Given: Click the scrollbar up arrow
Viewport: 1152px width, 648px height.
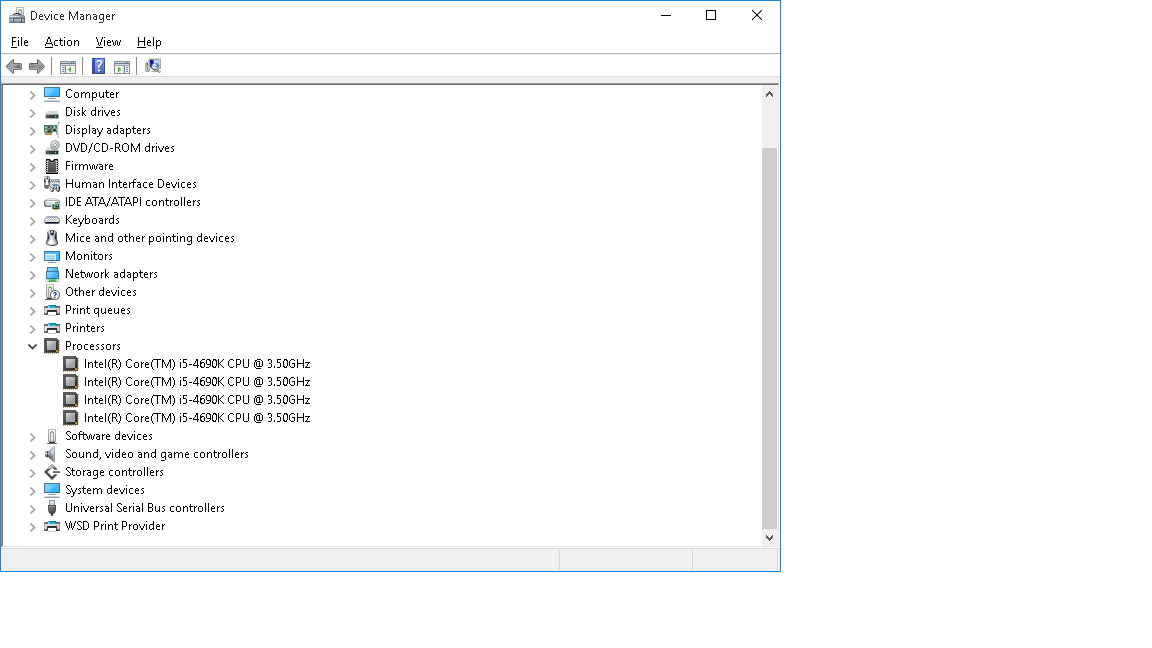Looking at the screenshot, I should [x=769, y=94].
